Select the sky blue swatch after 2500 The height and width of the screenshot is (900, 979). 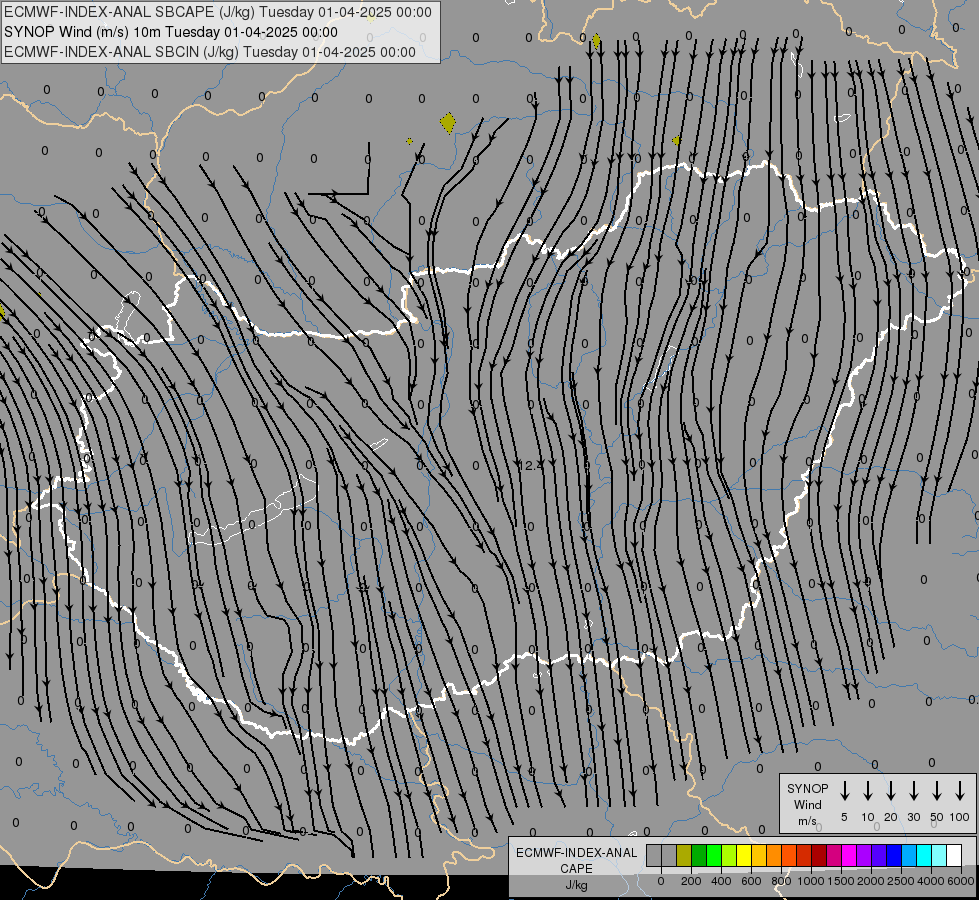tap(908, 856)
